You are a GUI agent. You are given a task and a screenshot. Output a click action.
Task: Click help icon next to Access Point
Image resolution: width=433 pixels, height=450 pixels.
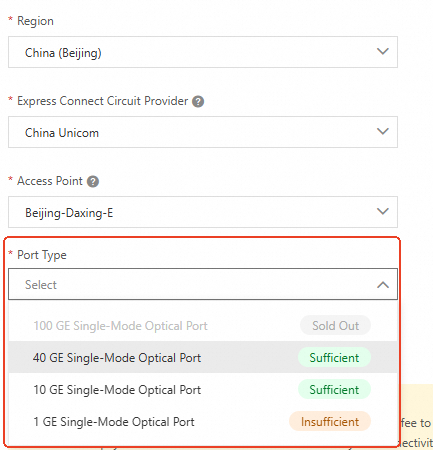(93, 182)
